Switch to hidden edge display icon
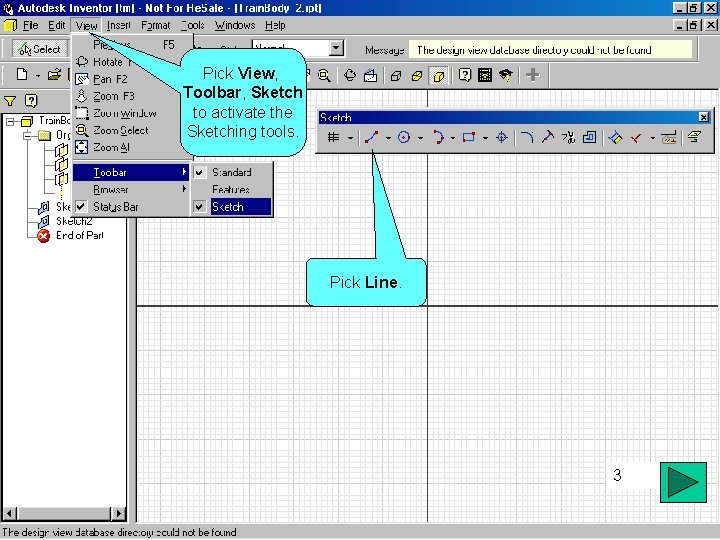 tap(417, 75)
